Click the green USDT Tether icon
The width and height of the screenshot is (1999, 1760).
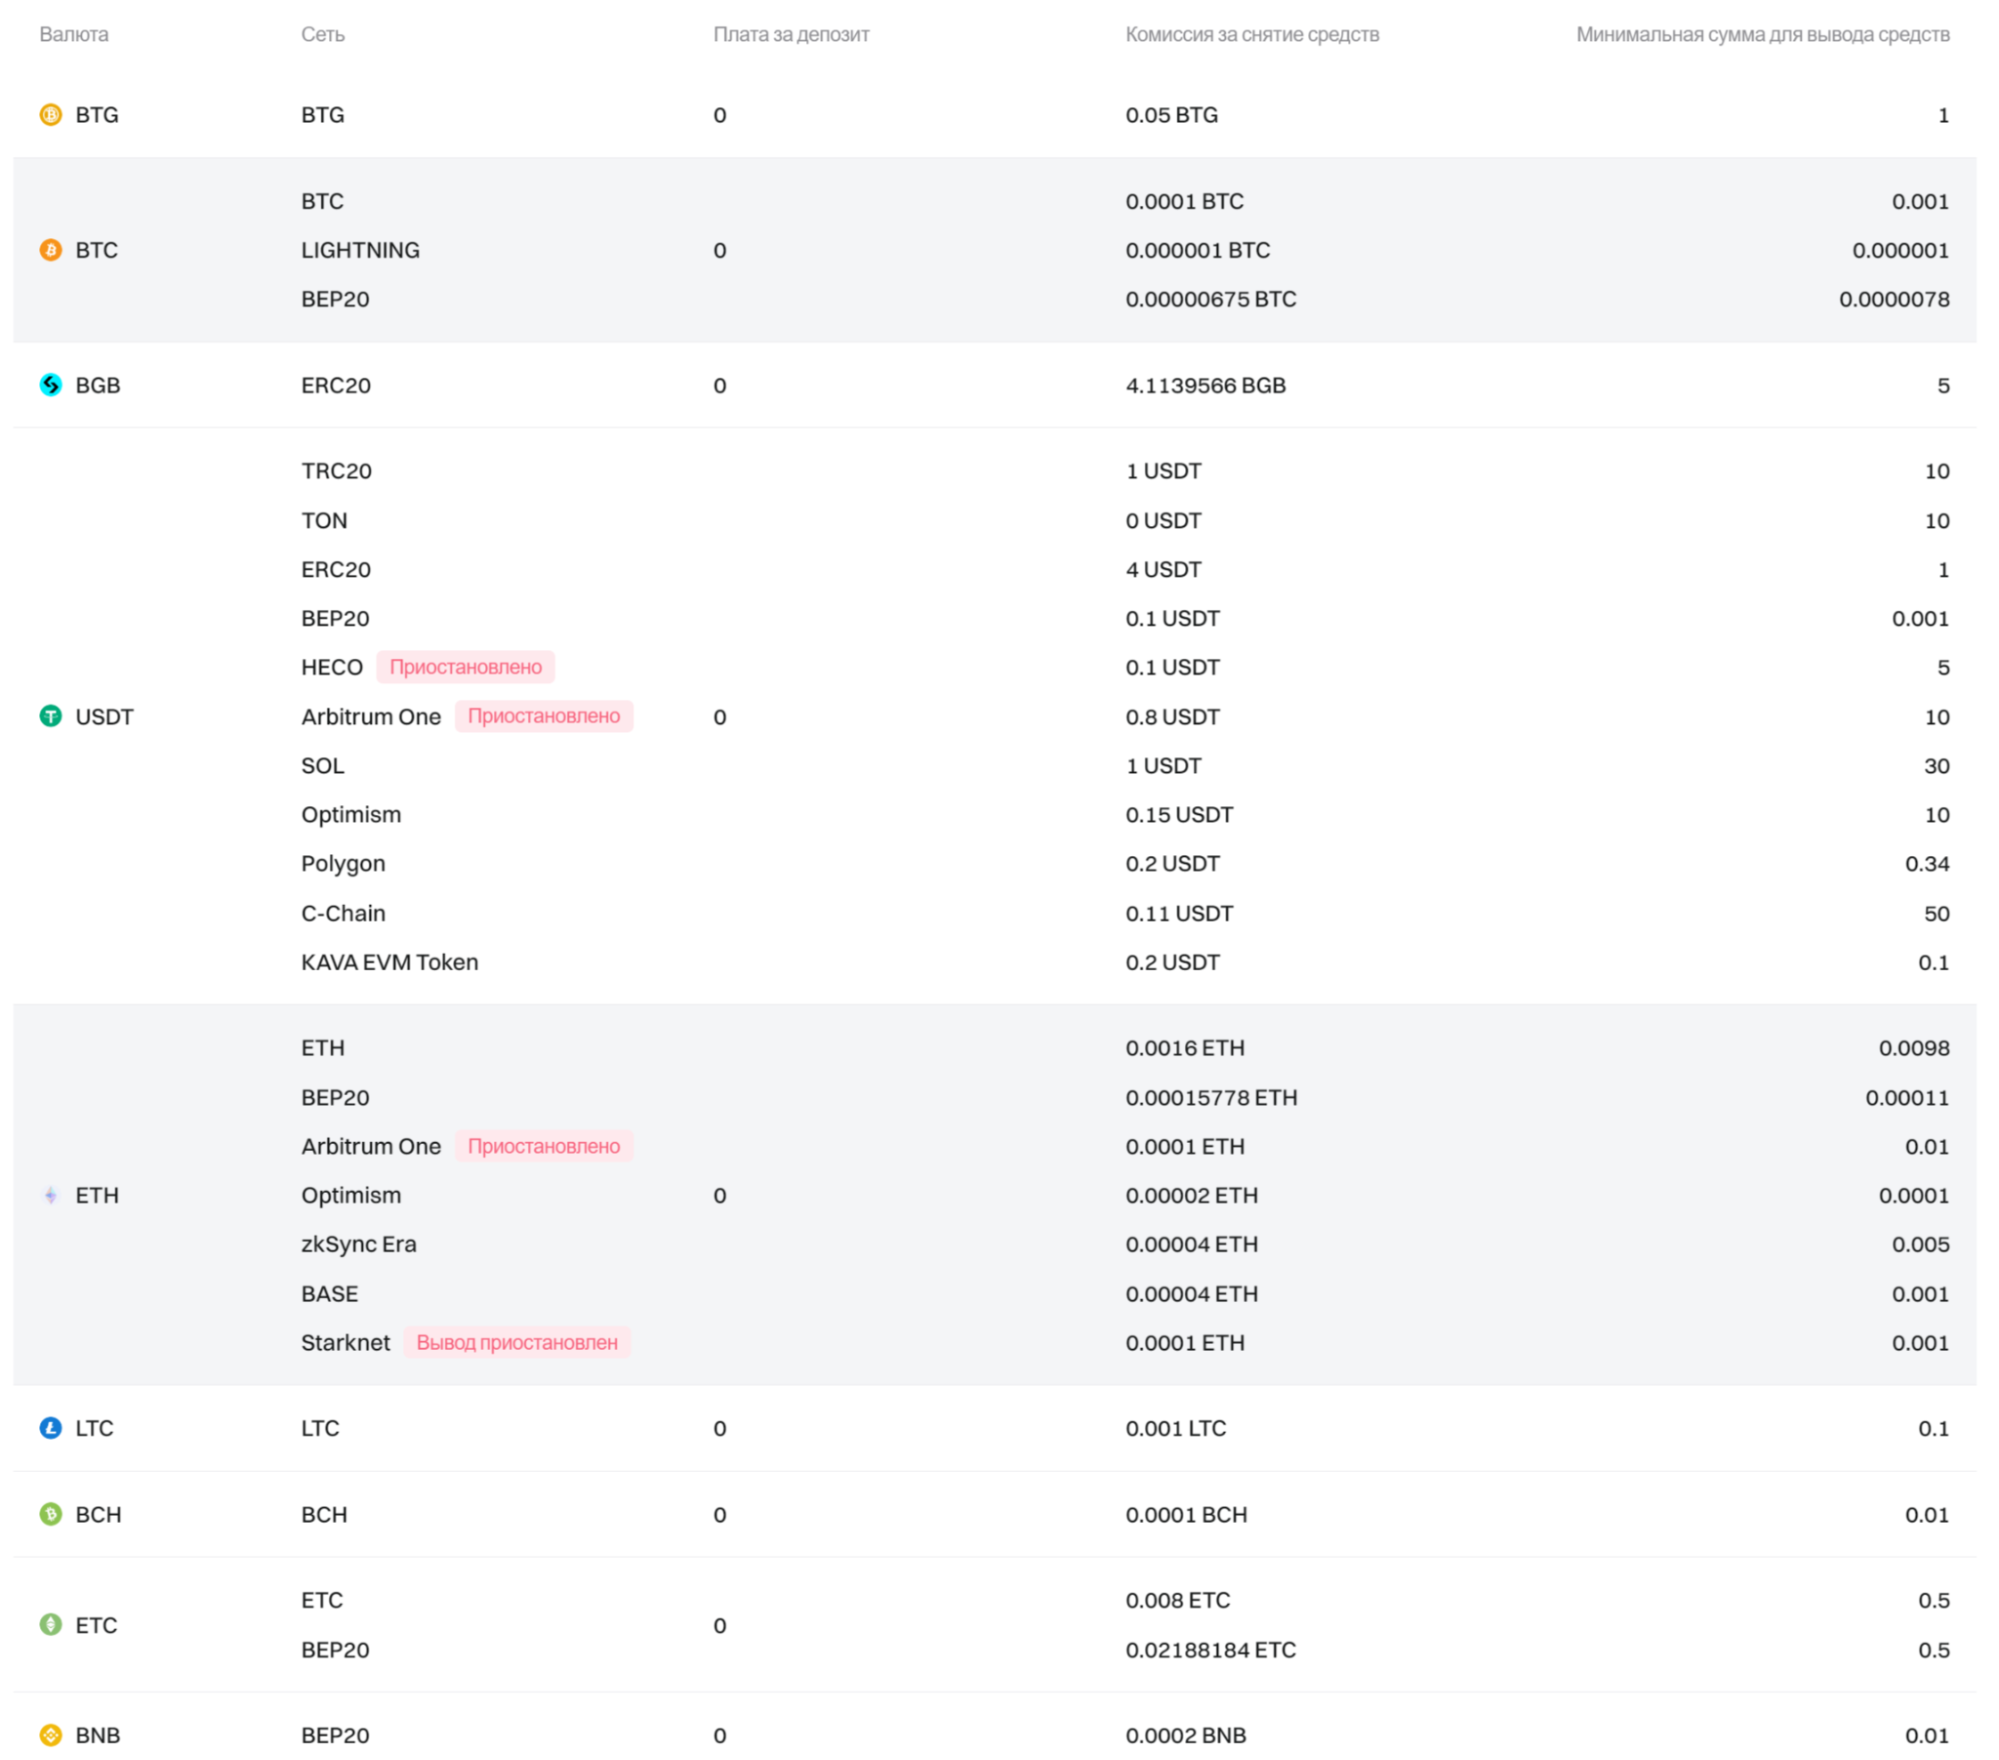[x=50, y=716]
